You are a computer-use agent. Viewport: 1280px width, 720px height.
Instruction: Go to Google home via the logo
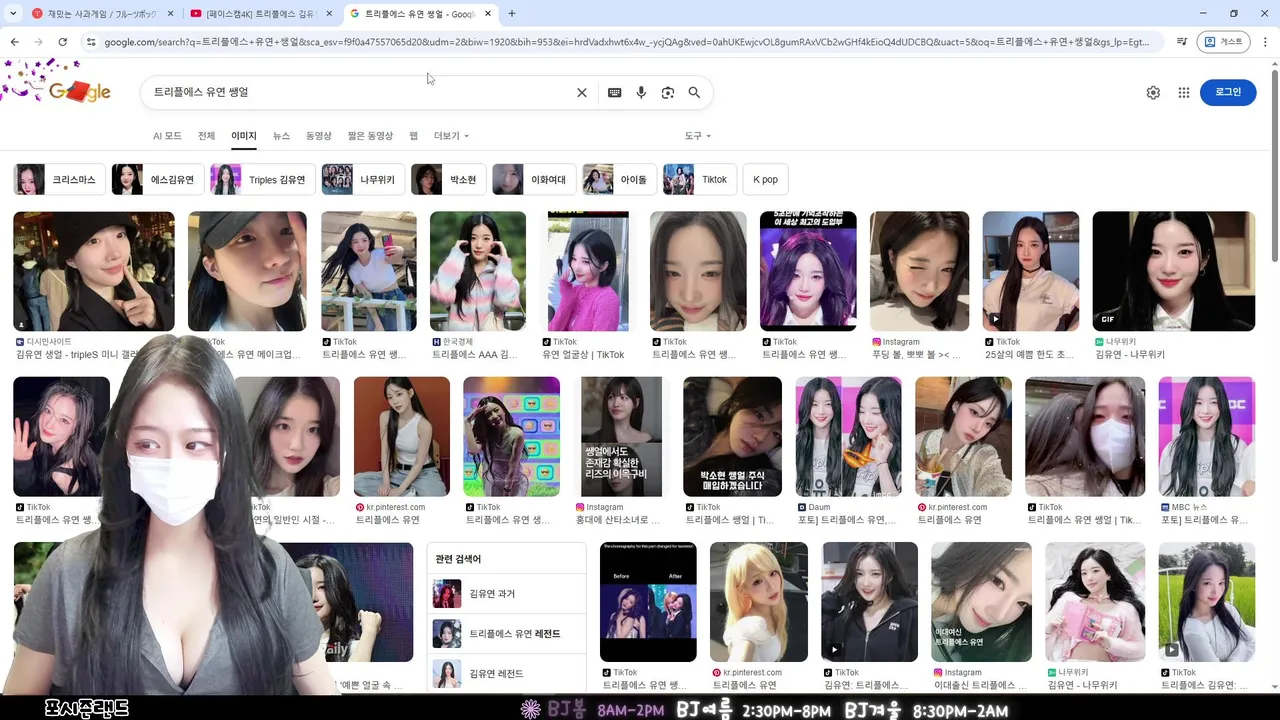coord(79,91)
